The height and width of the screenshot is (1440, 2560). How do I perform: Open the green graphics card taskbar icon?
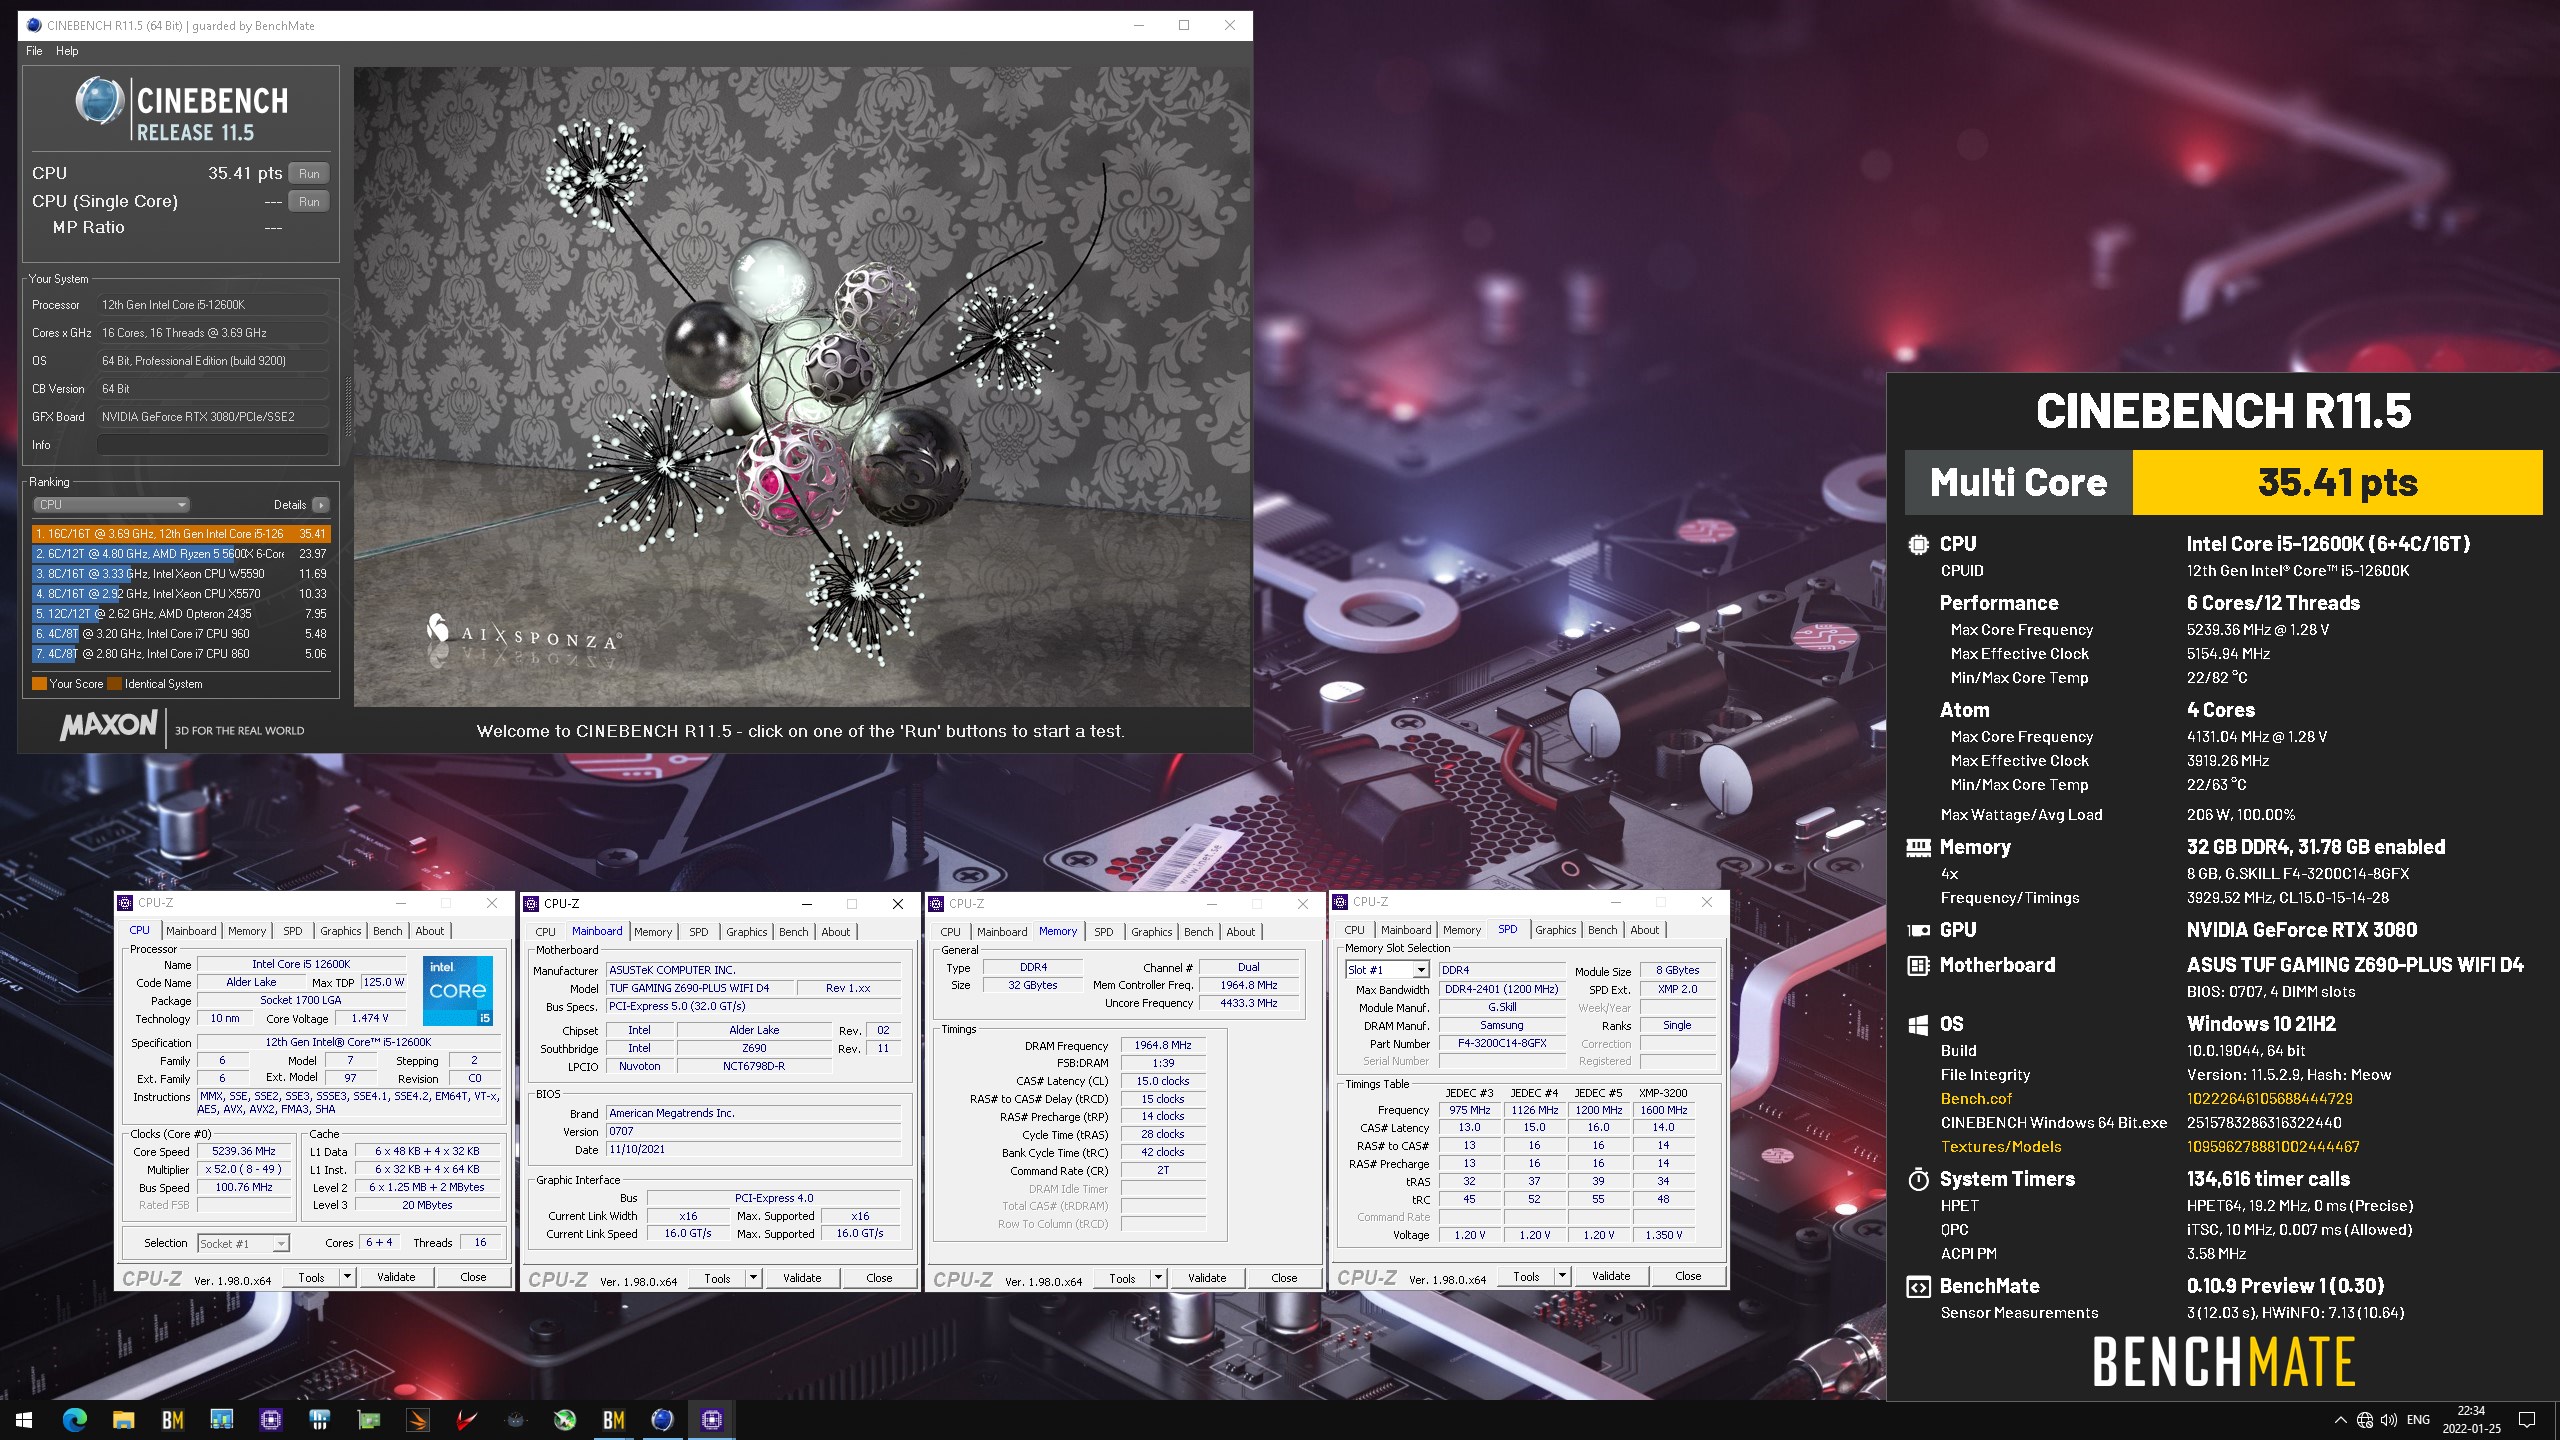tap(368, 1419)
